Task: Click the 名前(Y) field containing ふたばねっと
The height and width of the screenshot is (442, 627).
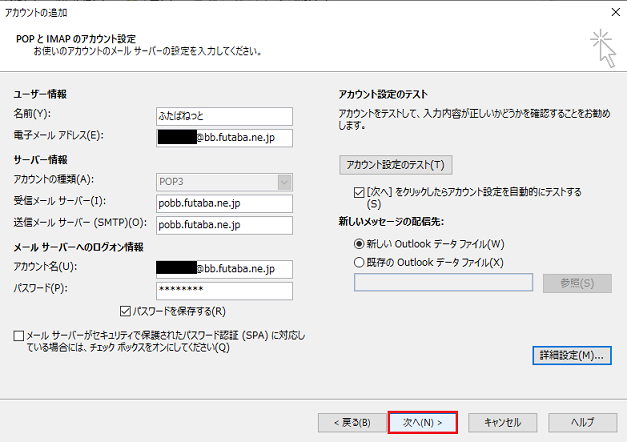Action: tap(224, 116)
